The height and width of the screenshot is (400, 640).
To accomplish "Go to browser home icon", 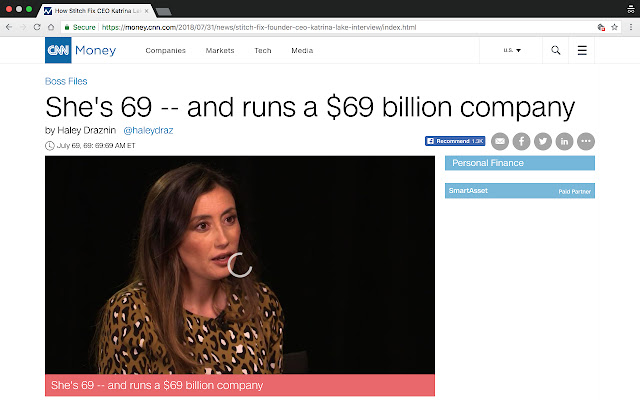I will (51, 27).
